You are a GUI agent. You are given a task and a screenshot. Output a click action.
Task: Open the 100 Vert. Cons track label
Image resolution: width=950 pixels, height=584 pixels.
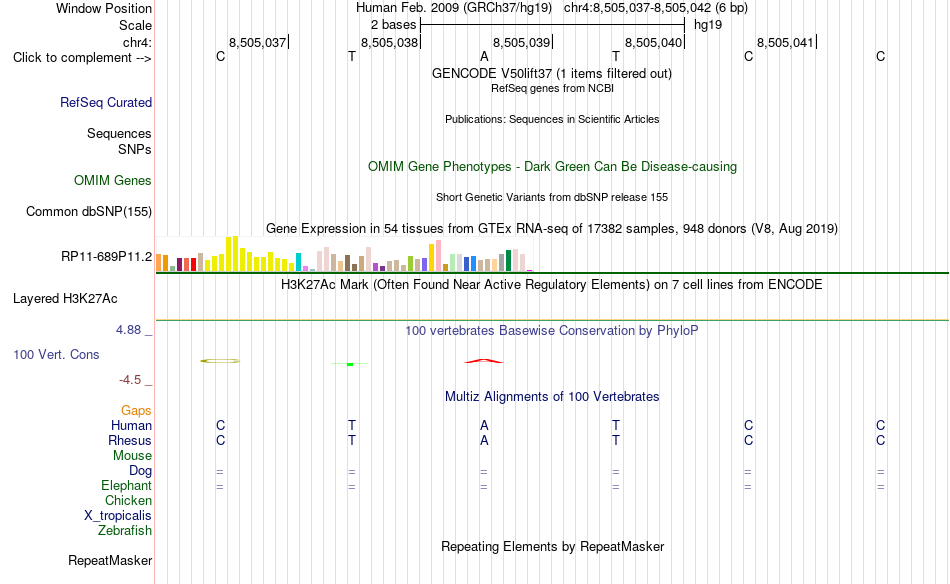tap(56, 354)
